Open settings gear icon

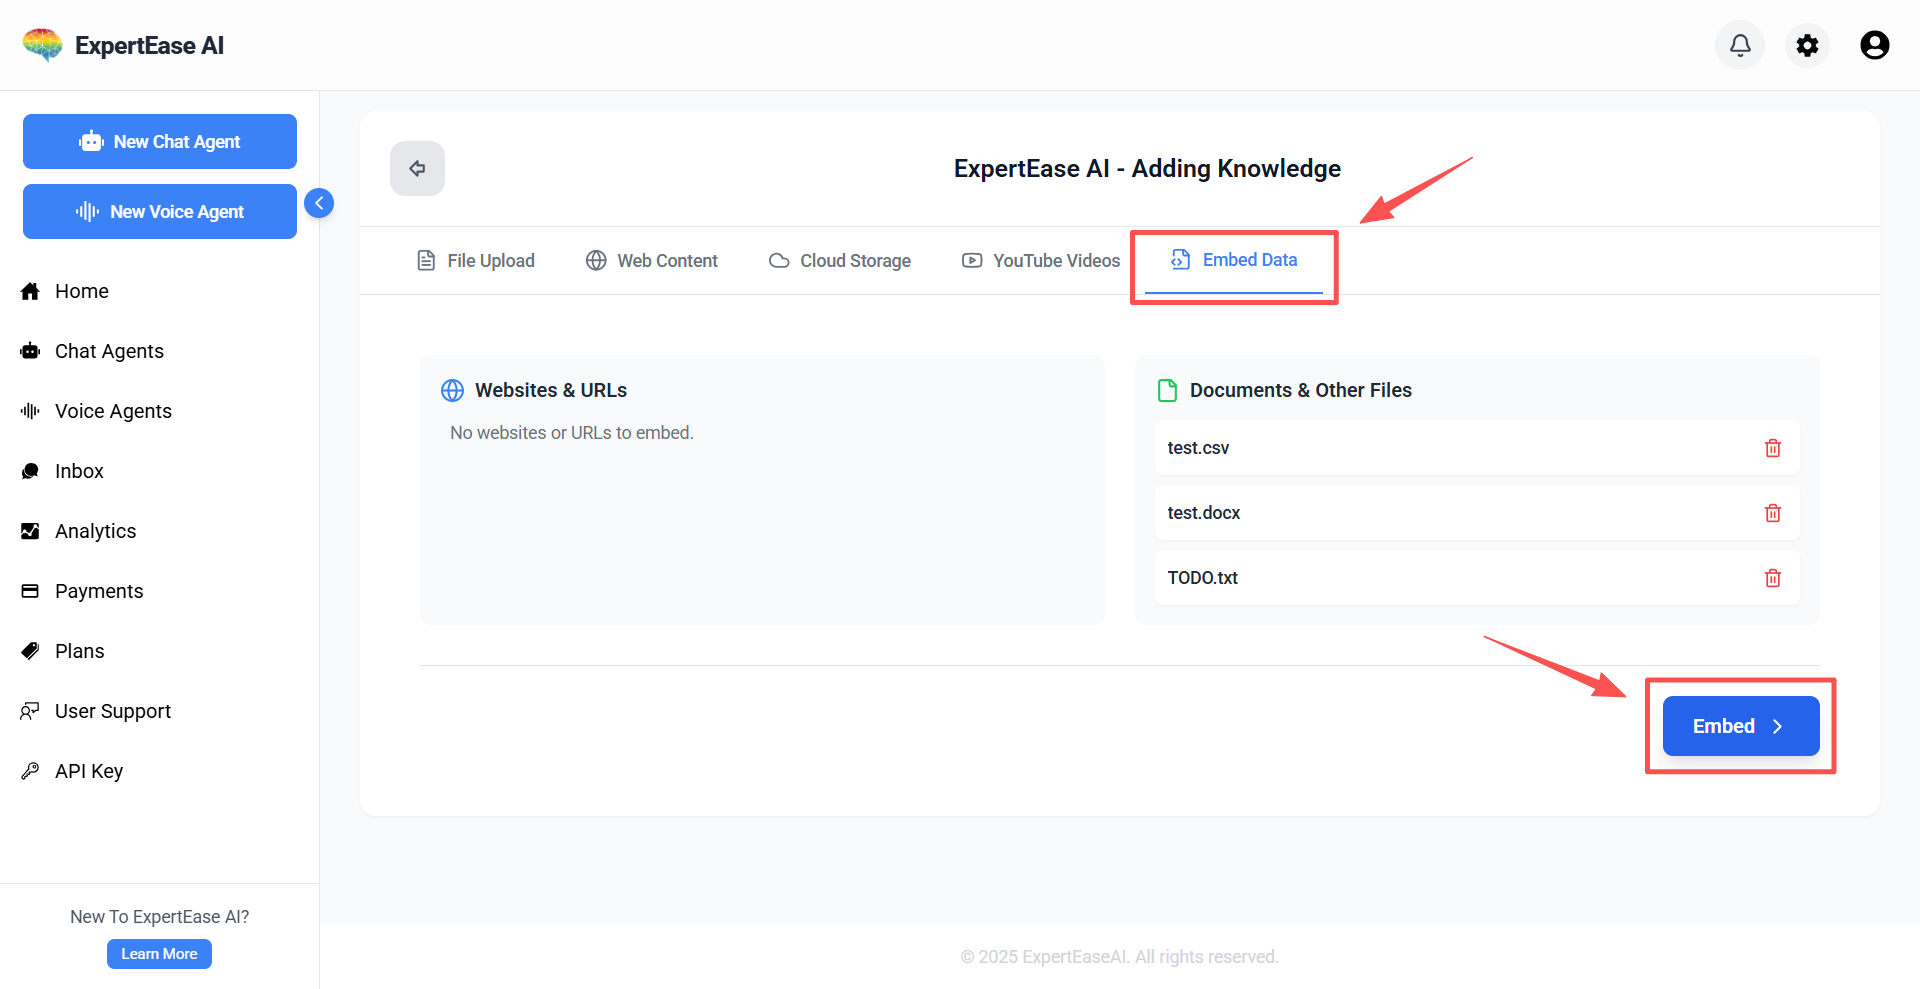coord(1807,45)
